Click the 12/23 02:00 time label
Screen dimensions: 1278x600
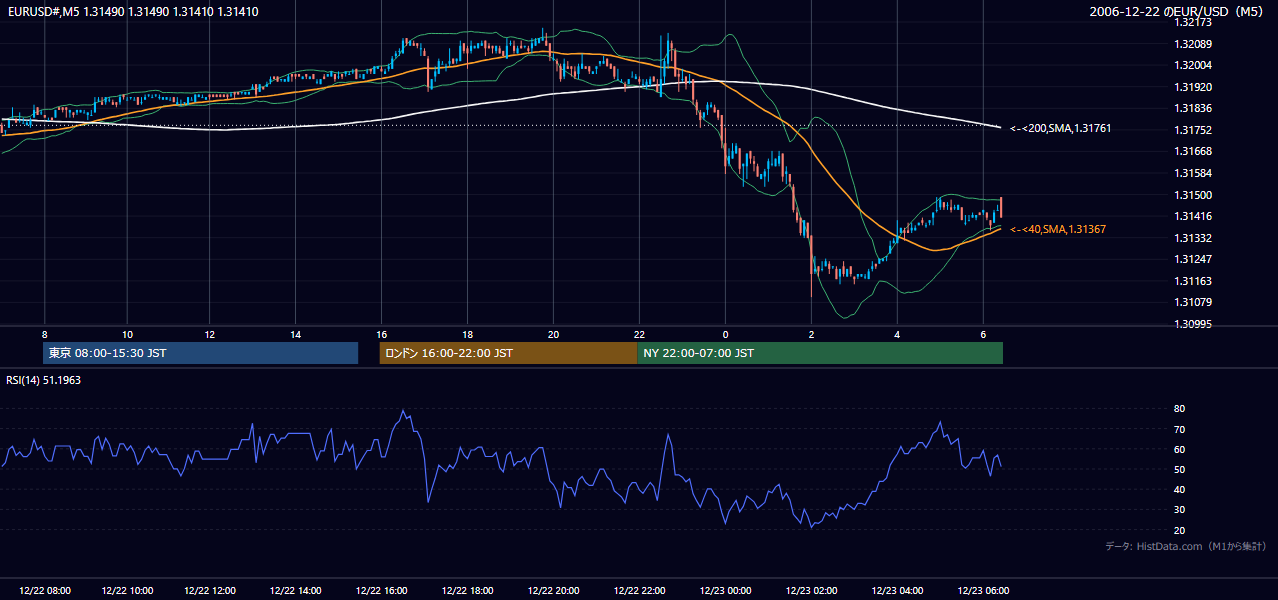(811, 590)
